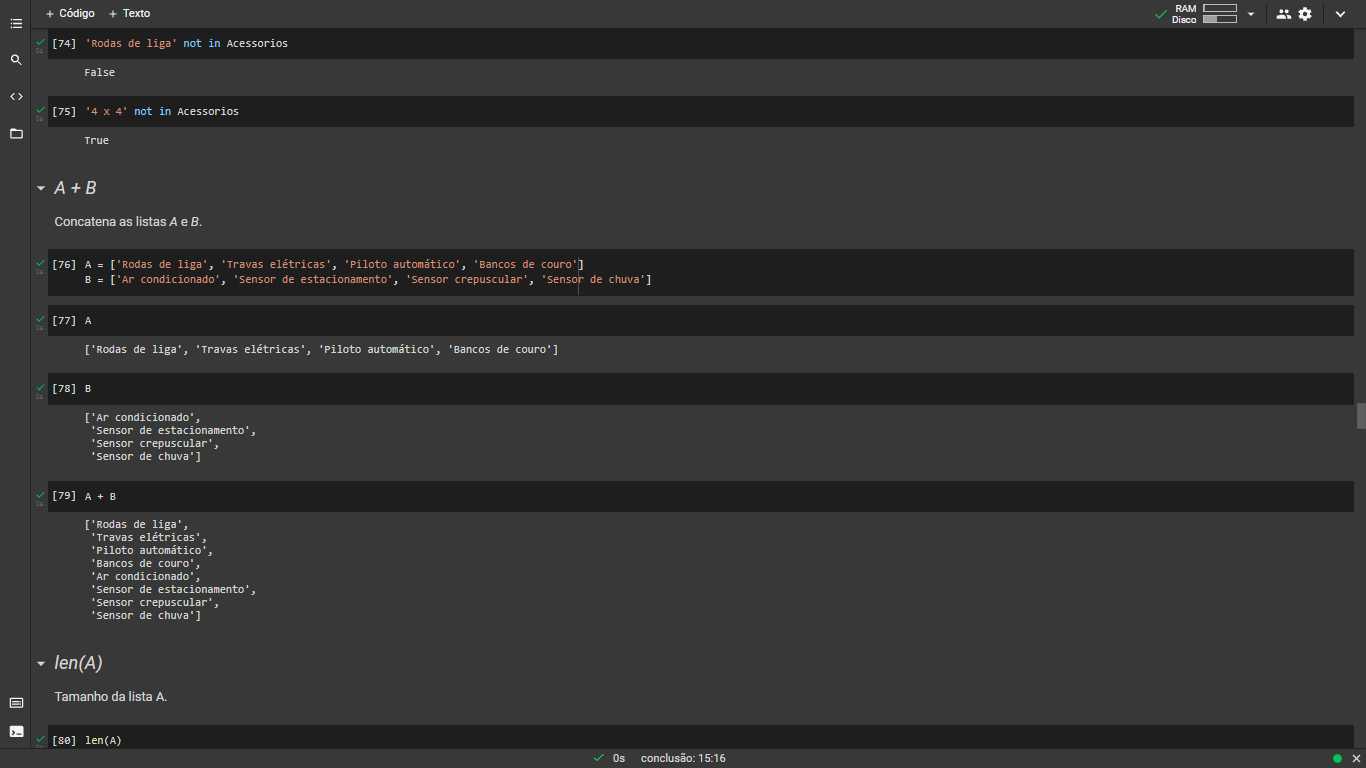This screenshot has height=768, width=1366.
Task: Click 'Sensor crepuscular' in cell 78 output
Action: pyautogui.click(x=152, y=444)
